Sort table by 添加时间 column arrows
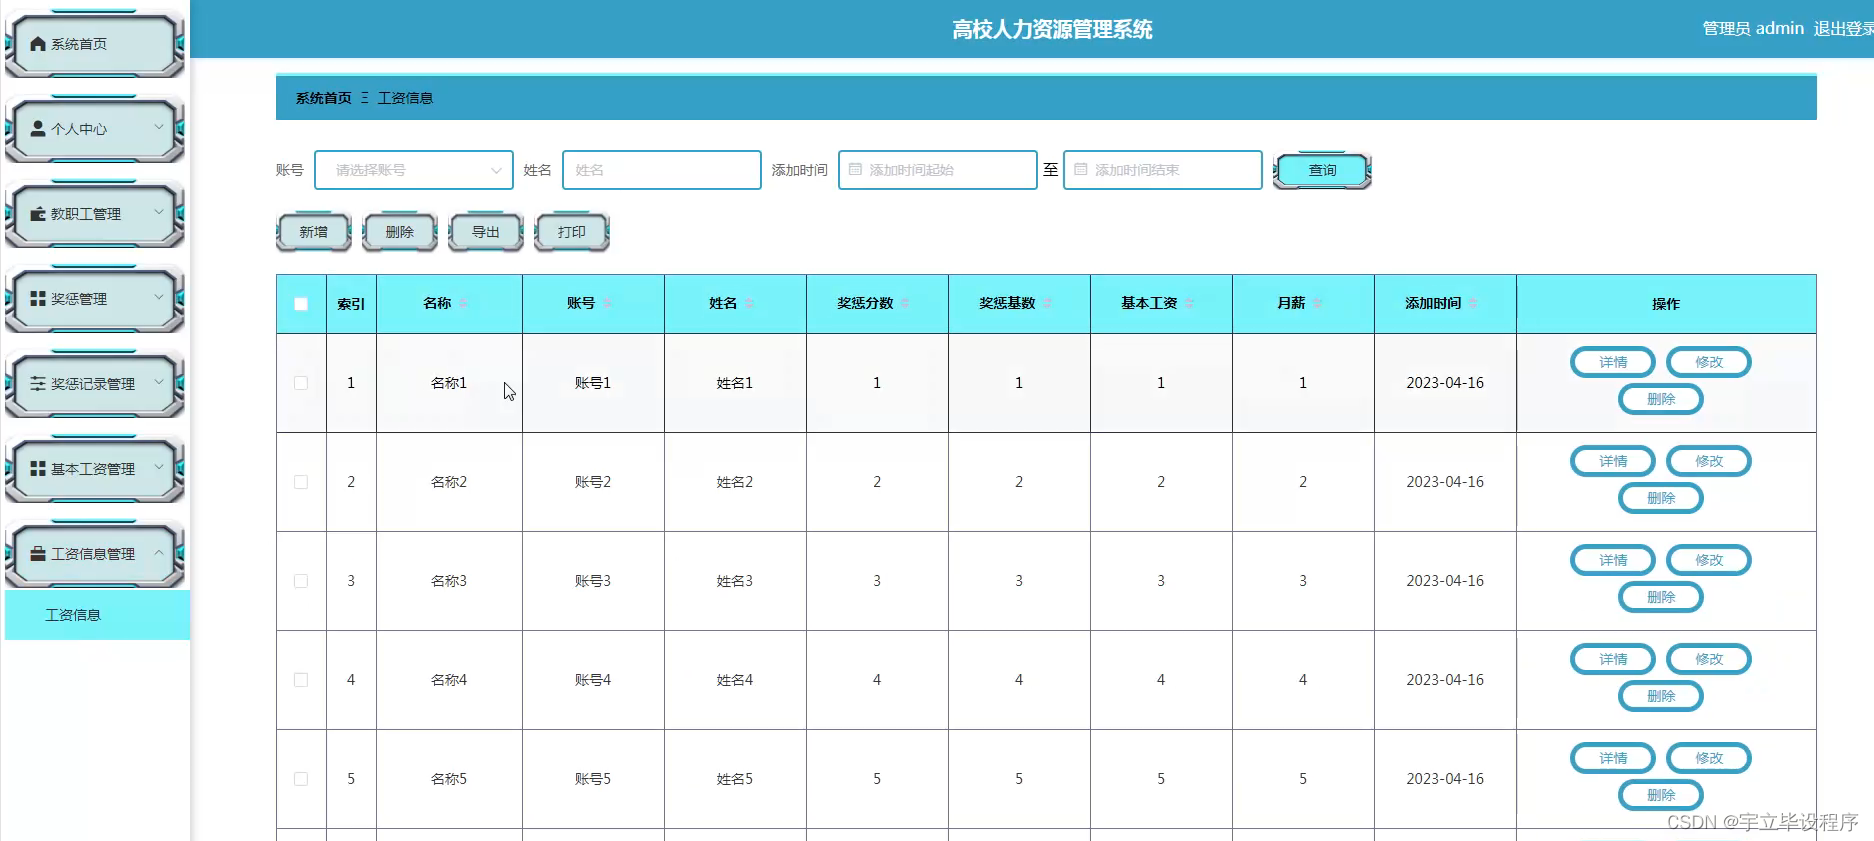The height and width of the screenshot is (841, 1874). click(x=1473, y=303)
